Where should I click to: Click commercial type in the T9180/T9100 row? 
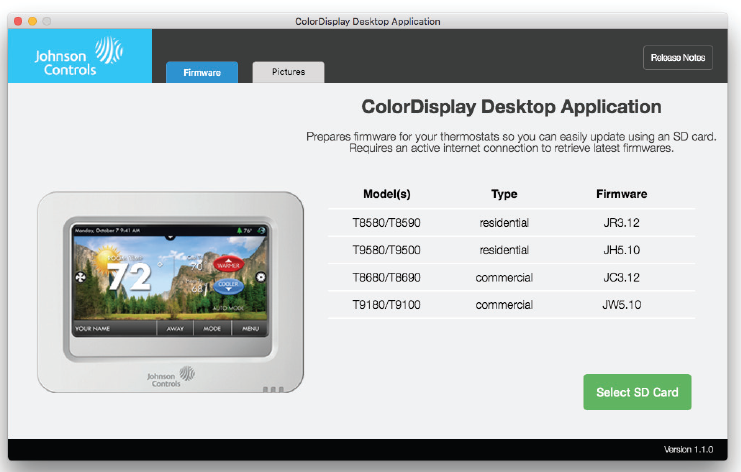[504, 305]
